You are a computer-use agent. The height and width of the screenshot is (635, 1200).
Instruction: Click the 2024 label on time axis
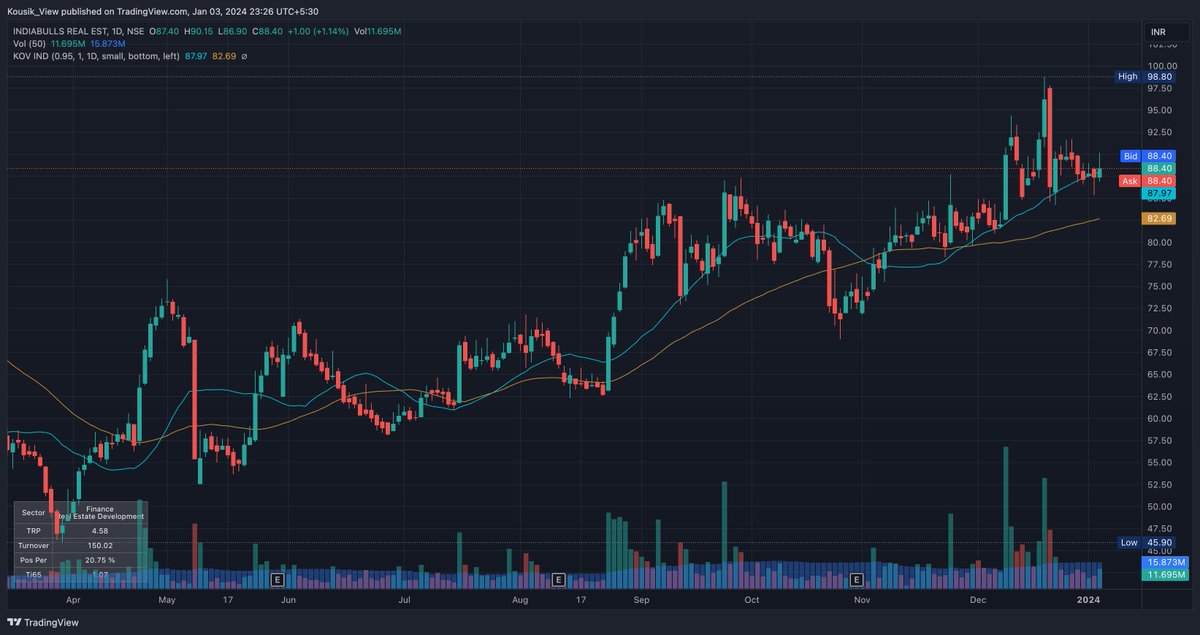1088,600
